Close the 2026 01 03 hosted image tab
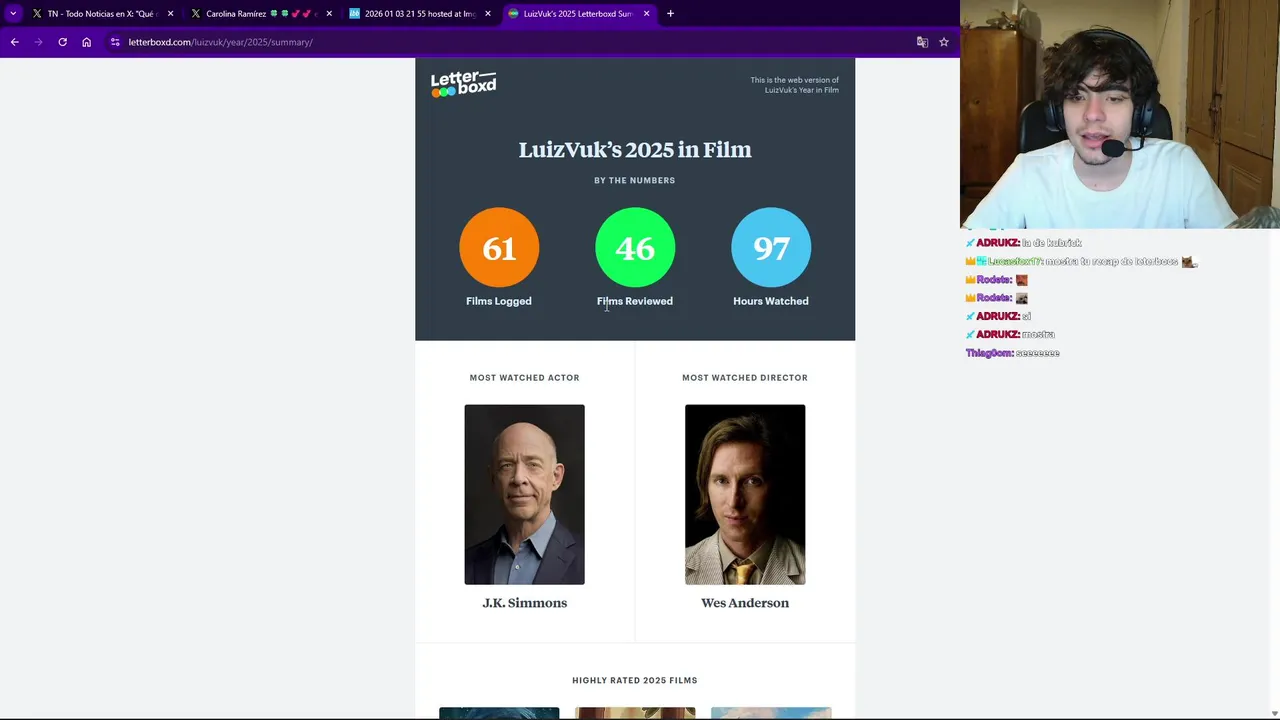 [x=488, y=14]
